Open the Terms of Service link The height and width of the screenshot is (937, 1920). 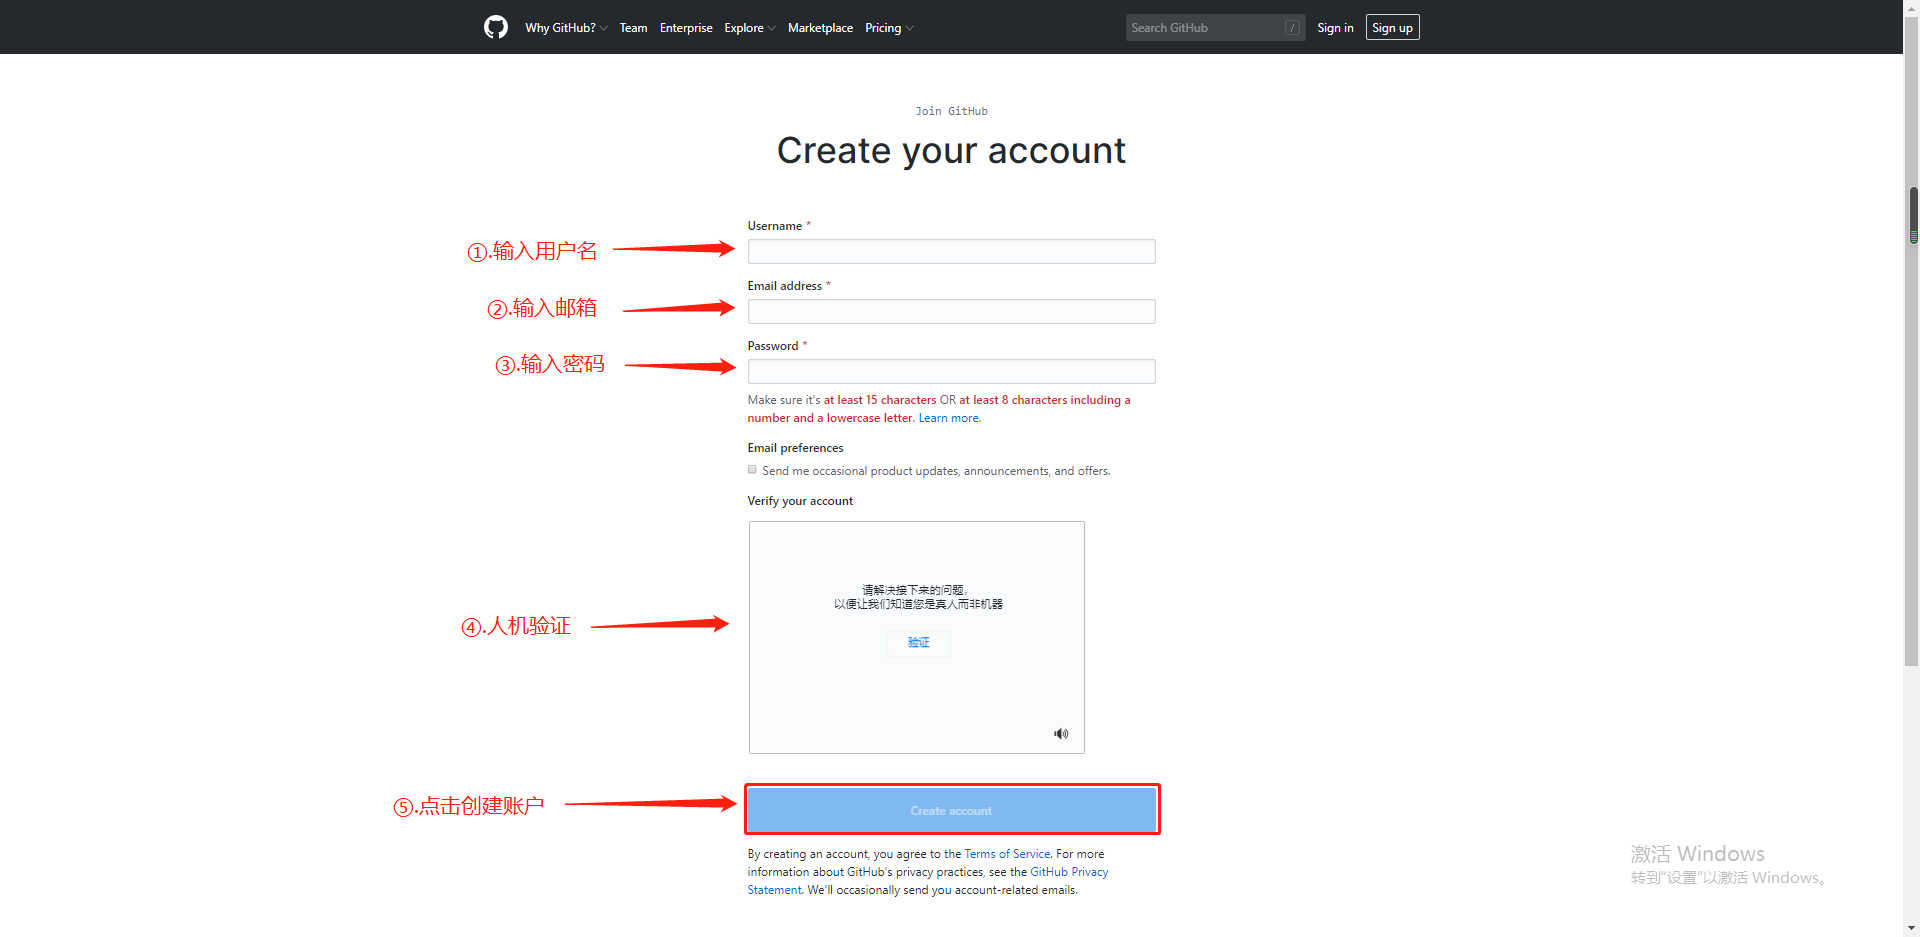[x=1006, y=854]
